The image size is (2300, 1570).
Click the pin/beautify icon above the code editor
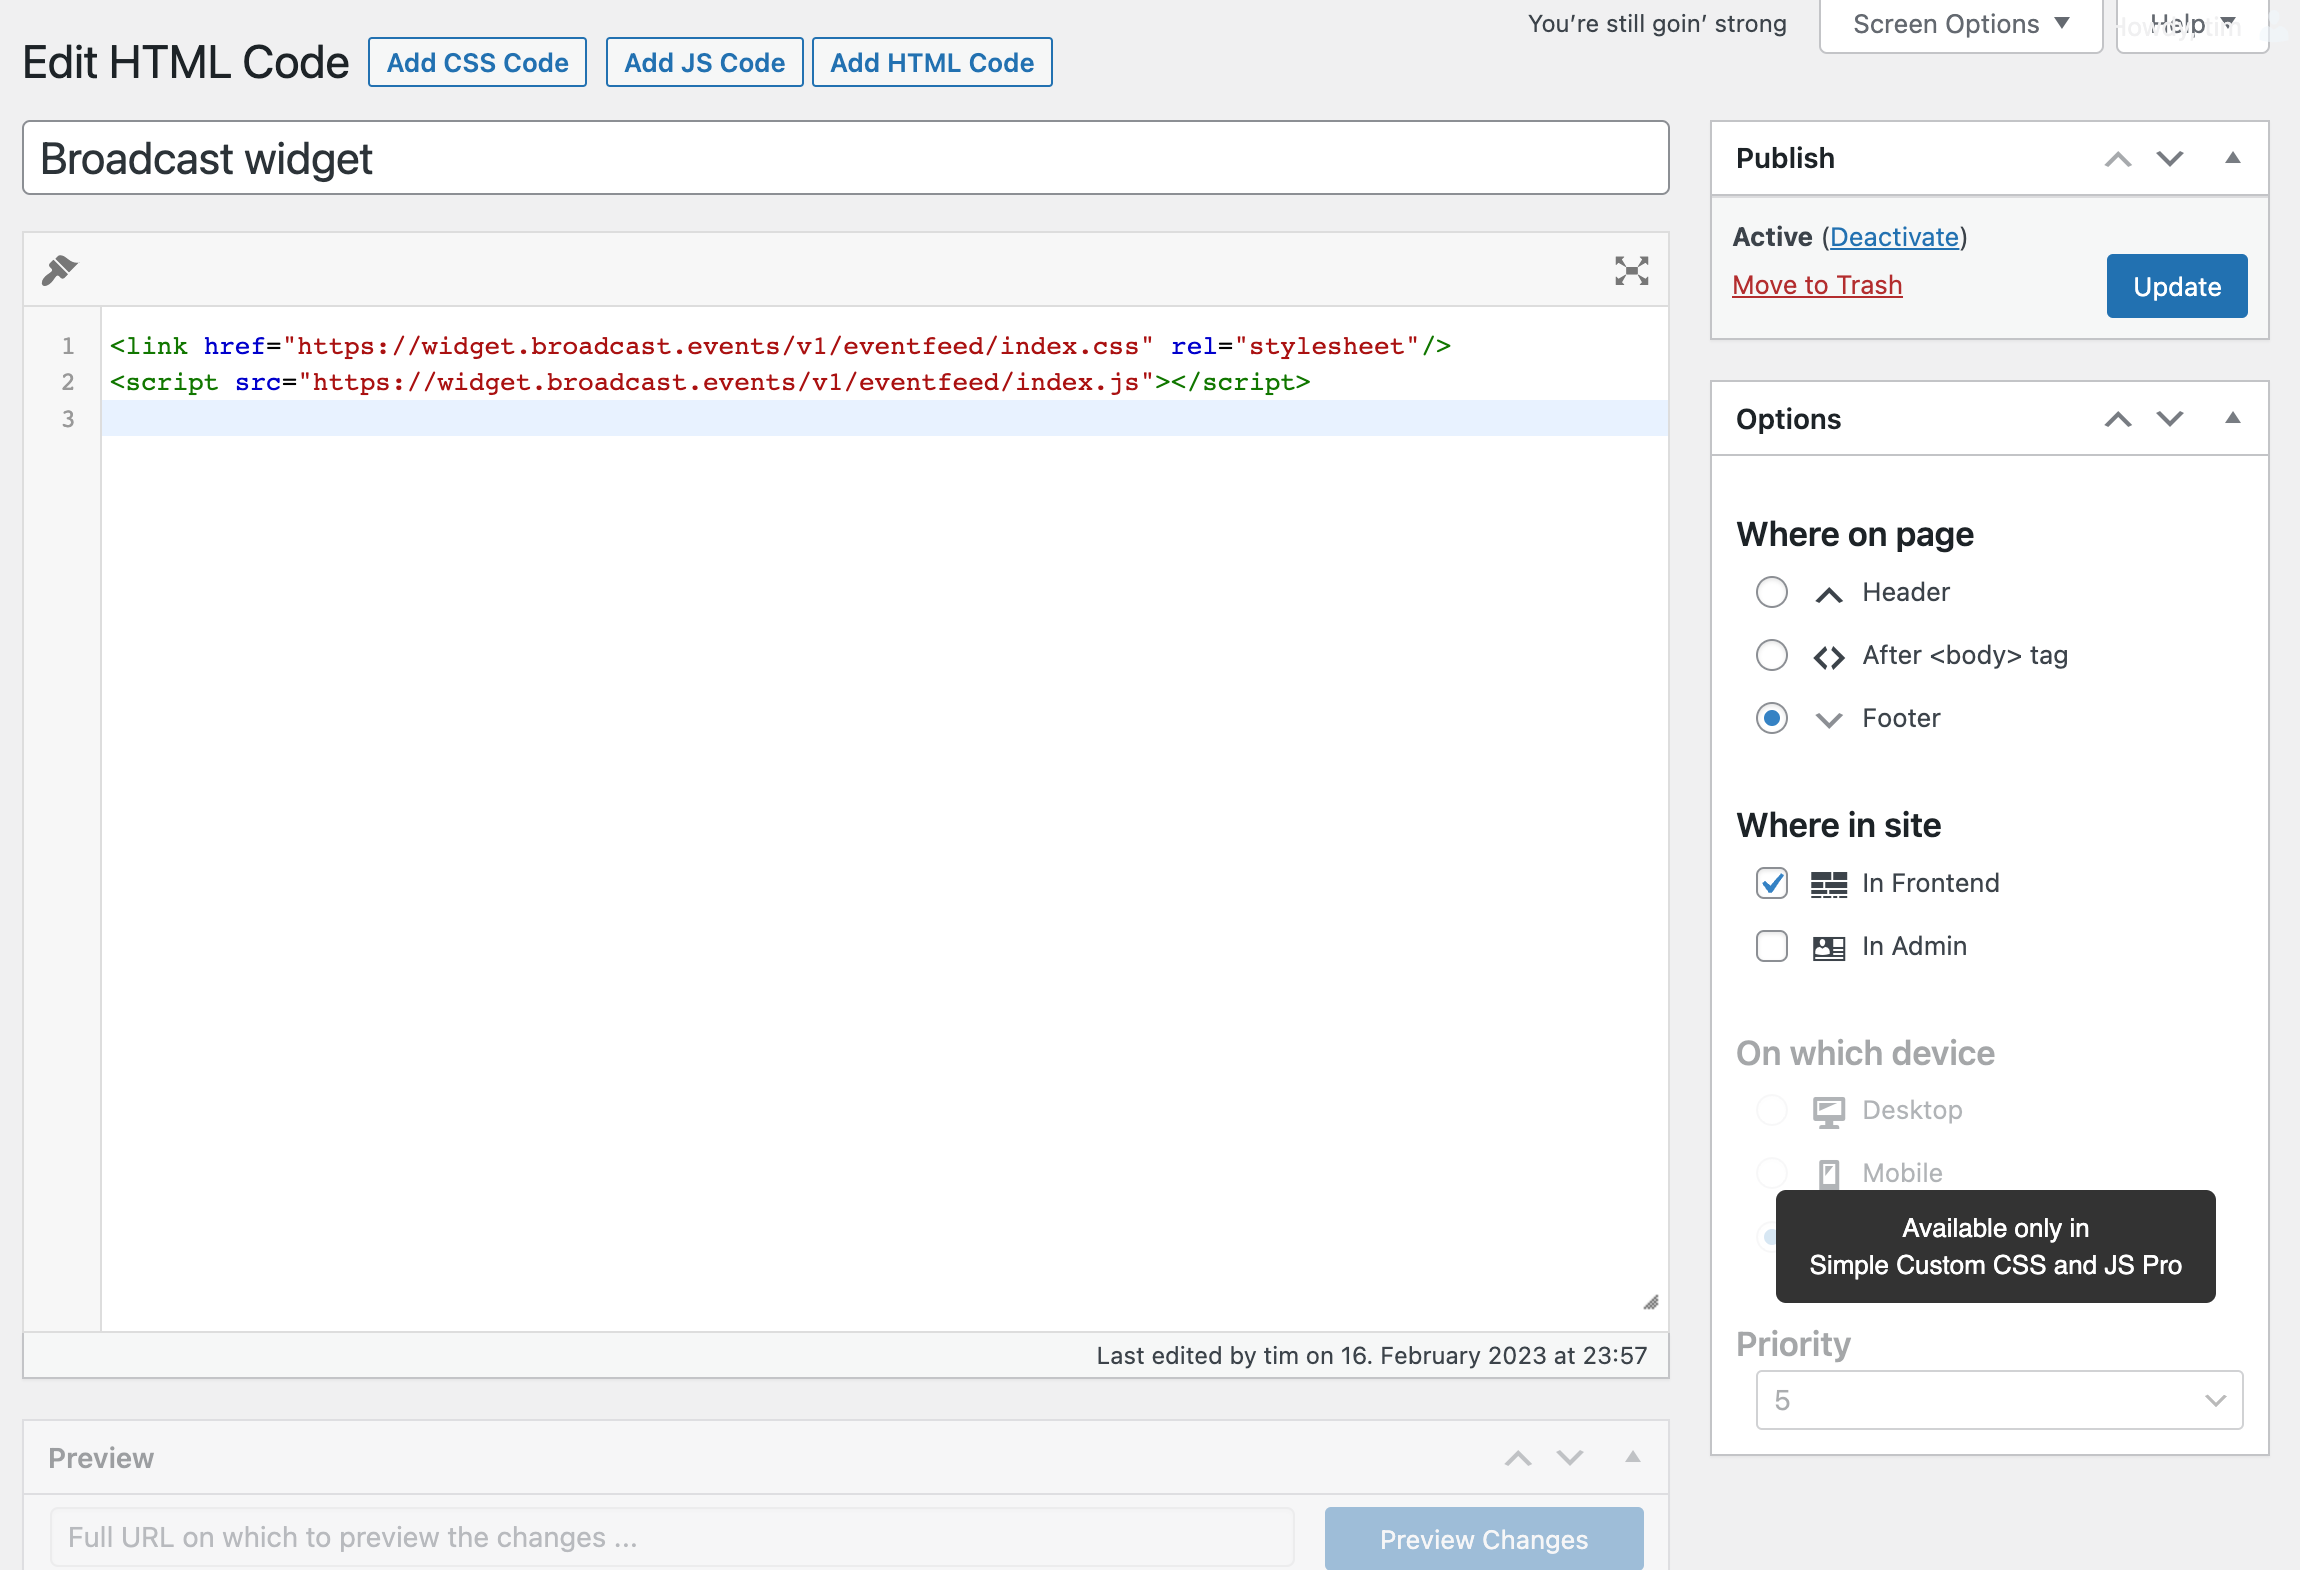pos(59,270)
